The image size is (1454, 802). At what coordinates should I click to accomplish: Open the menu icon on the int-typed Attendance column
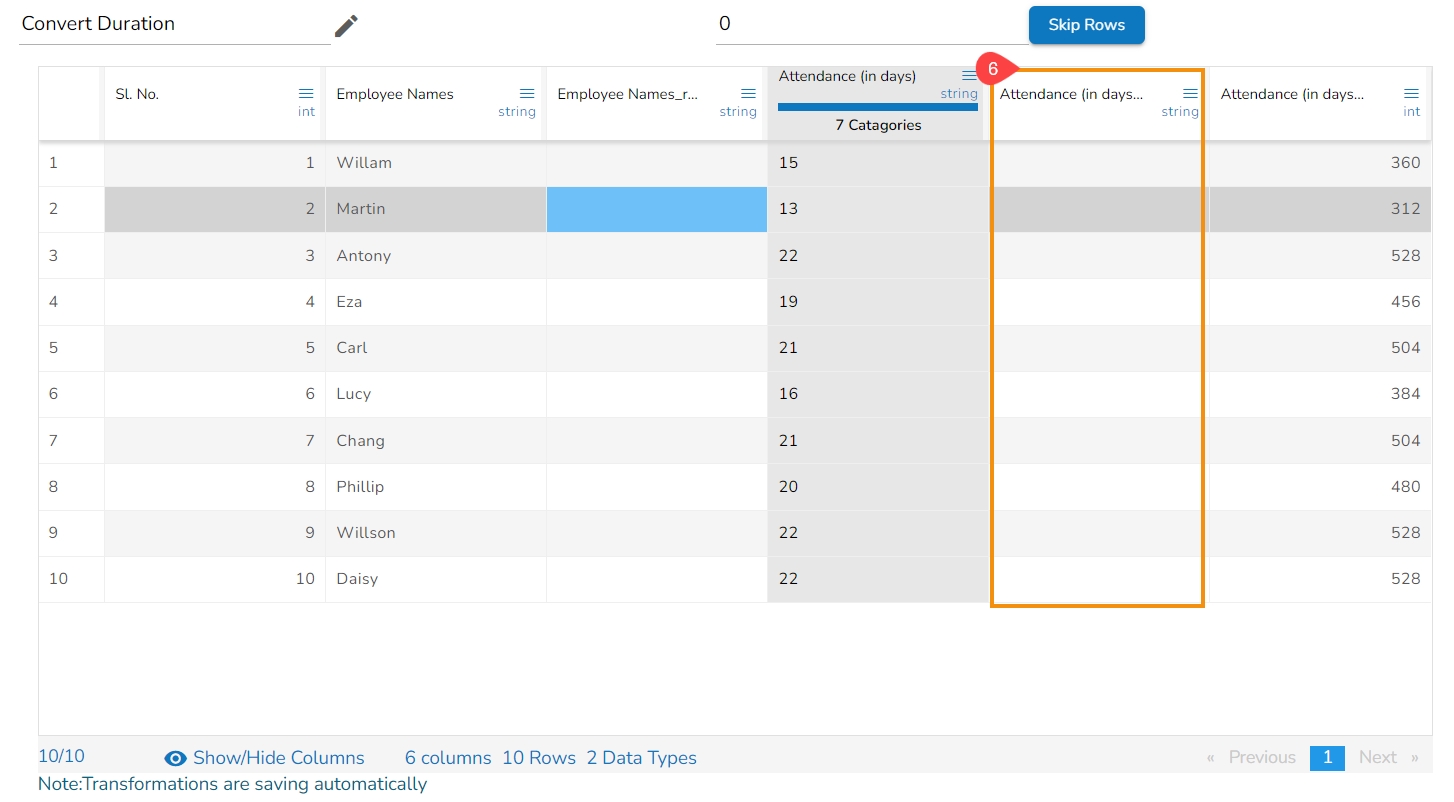(x=1411, y=94)
